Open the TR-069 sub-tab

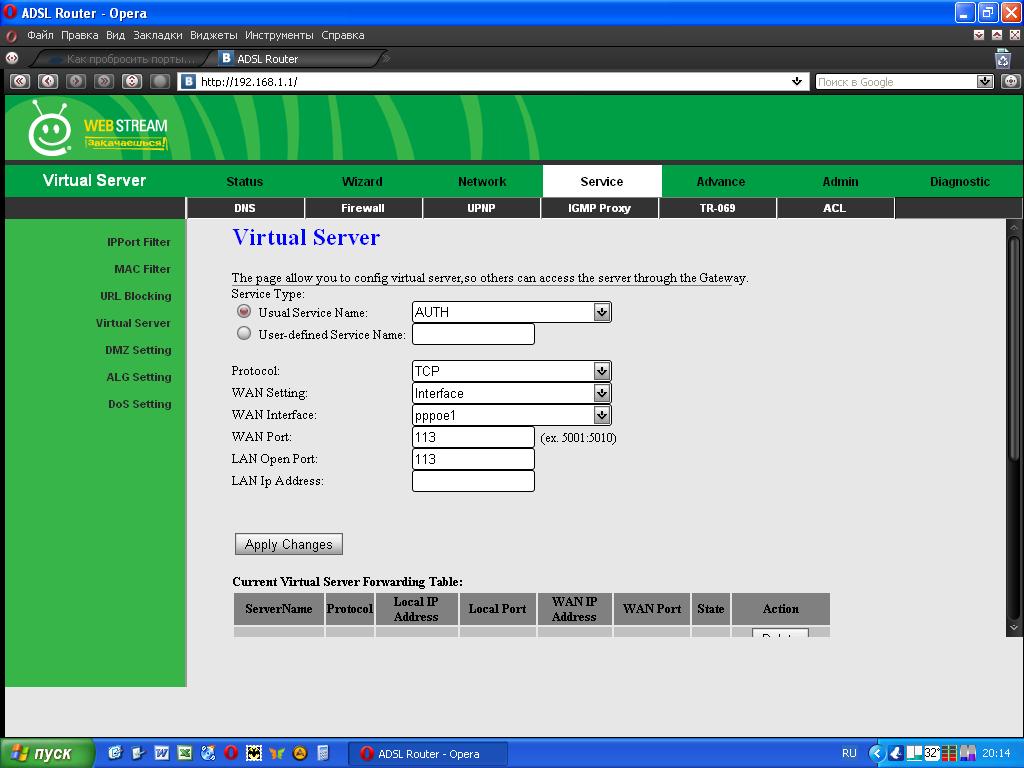pos(718,208)
